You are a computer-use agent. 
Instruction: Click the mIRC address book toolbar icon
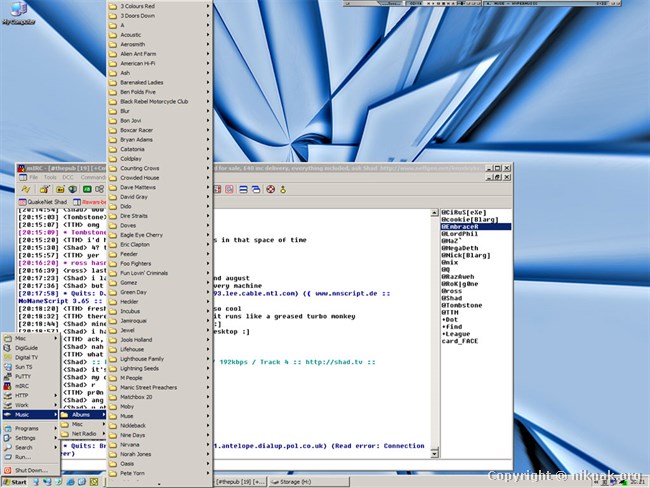pyautogui.click(x=99, y=189)
